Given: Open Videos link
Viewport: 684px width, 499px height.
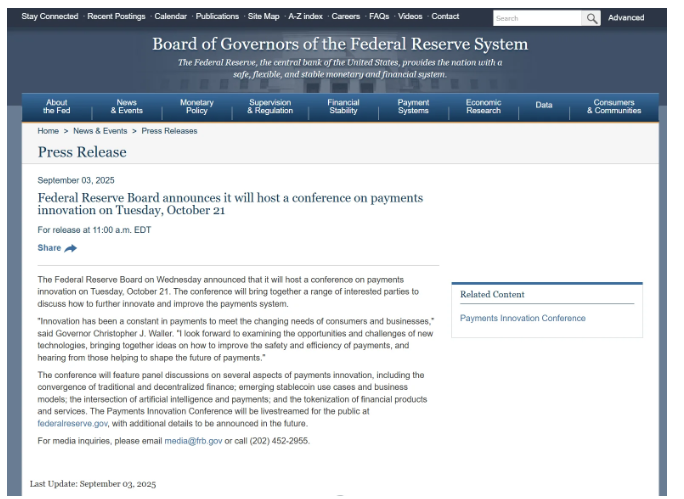Looking at the screenshot, I should point(410,16).
